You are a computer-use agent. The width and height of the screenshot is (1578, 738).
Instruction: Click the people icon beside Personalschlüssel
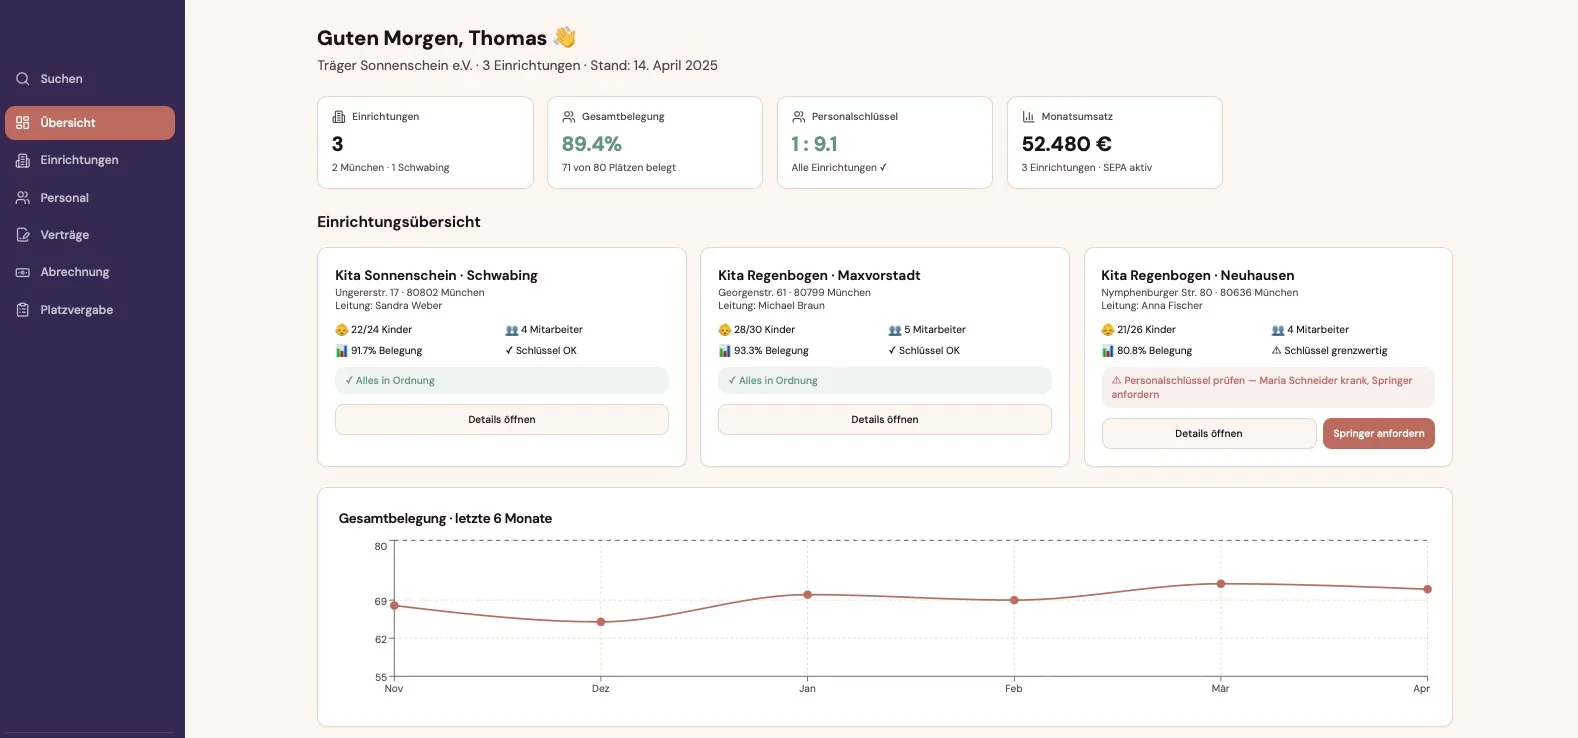tap(798, 117)
